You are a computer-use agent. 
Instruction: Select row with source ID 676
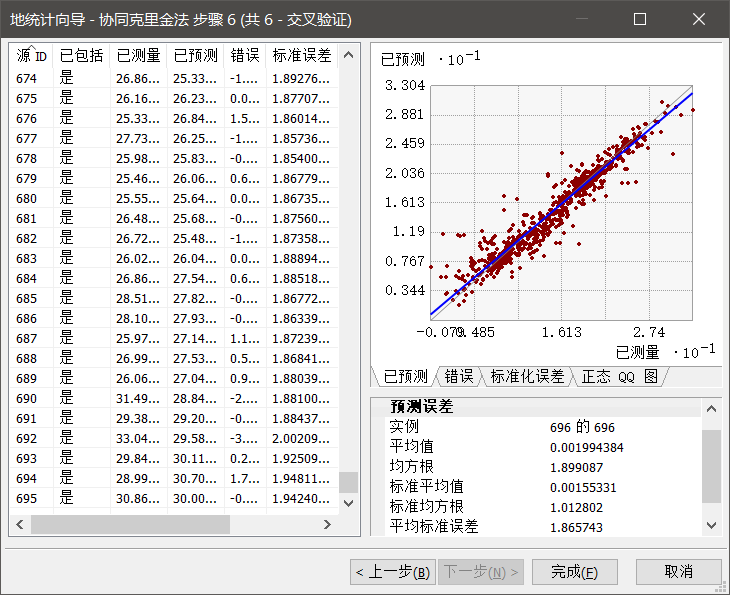click(174, 118)
